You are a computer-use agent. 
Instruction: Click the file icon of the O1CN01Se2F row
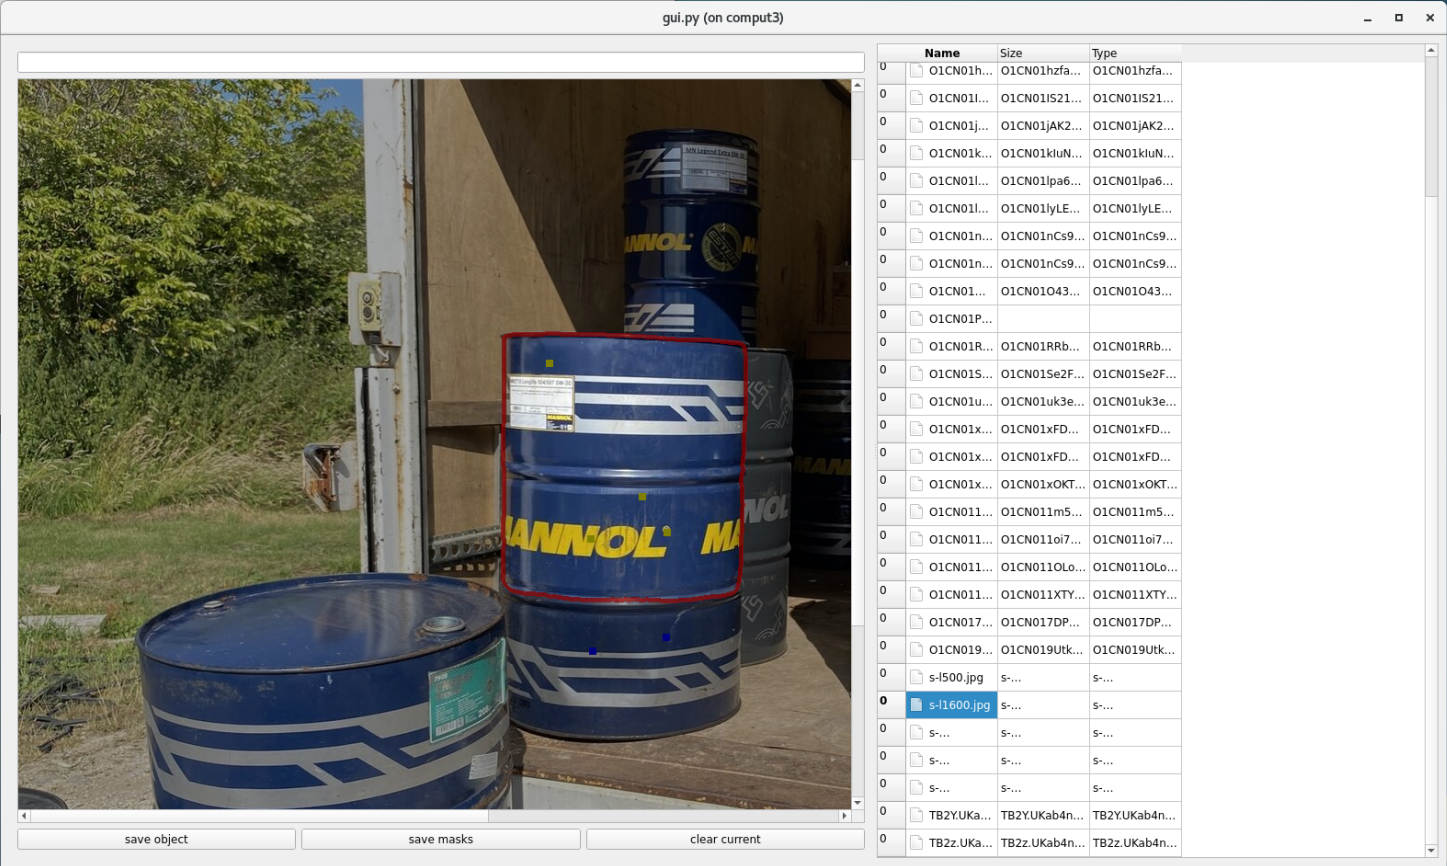click(916, 374)
